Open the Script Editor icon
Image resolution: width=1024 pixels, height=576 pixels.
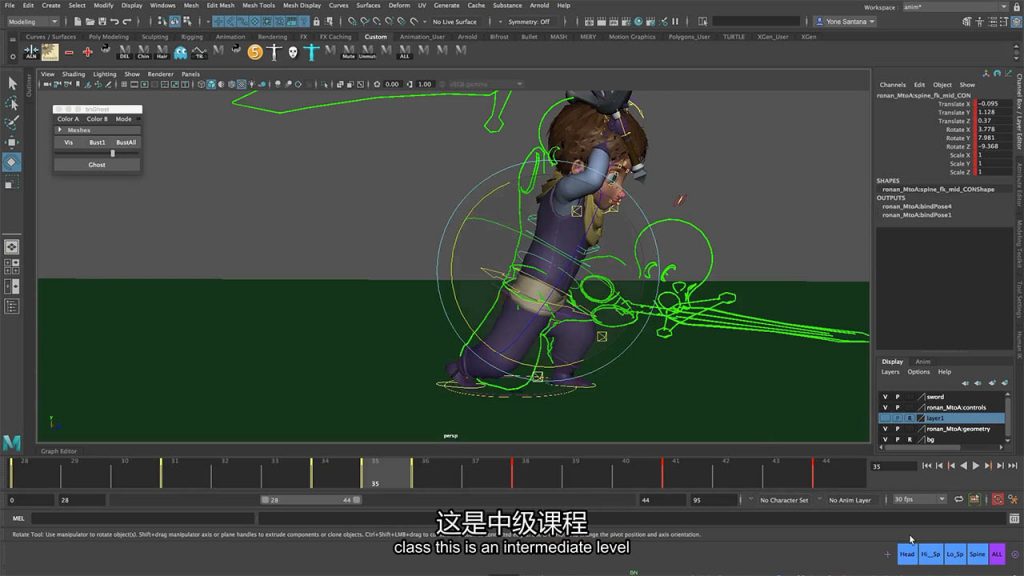[1014, 519]
